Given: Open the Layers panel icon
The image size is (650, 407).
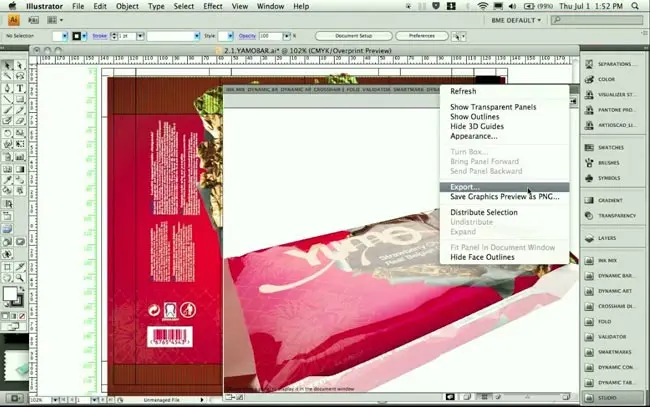Looking at the screenshot, I should tap(609, 238).
